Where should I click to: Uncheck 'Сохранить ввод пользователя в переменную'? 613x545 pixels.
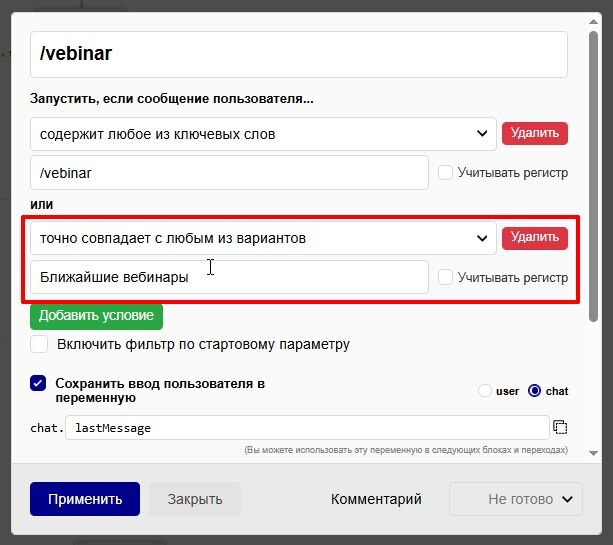point(38,384)
